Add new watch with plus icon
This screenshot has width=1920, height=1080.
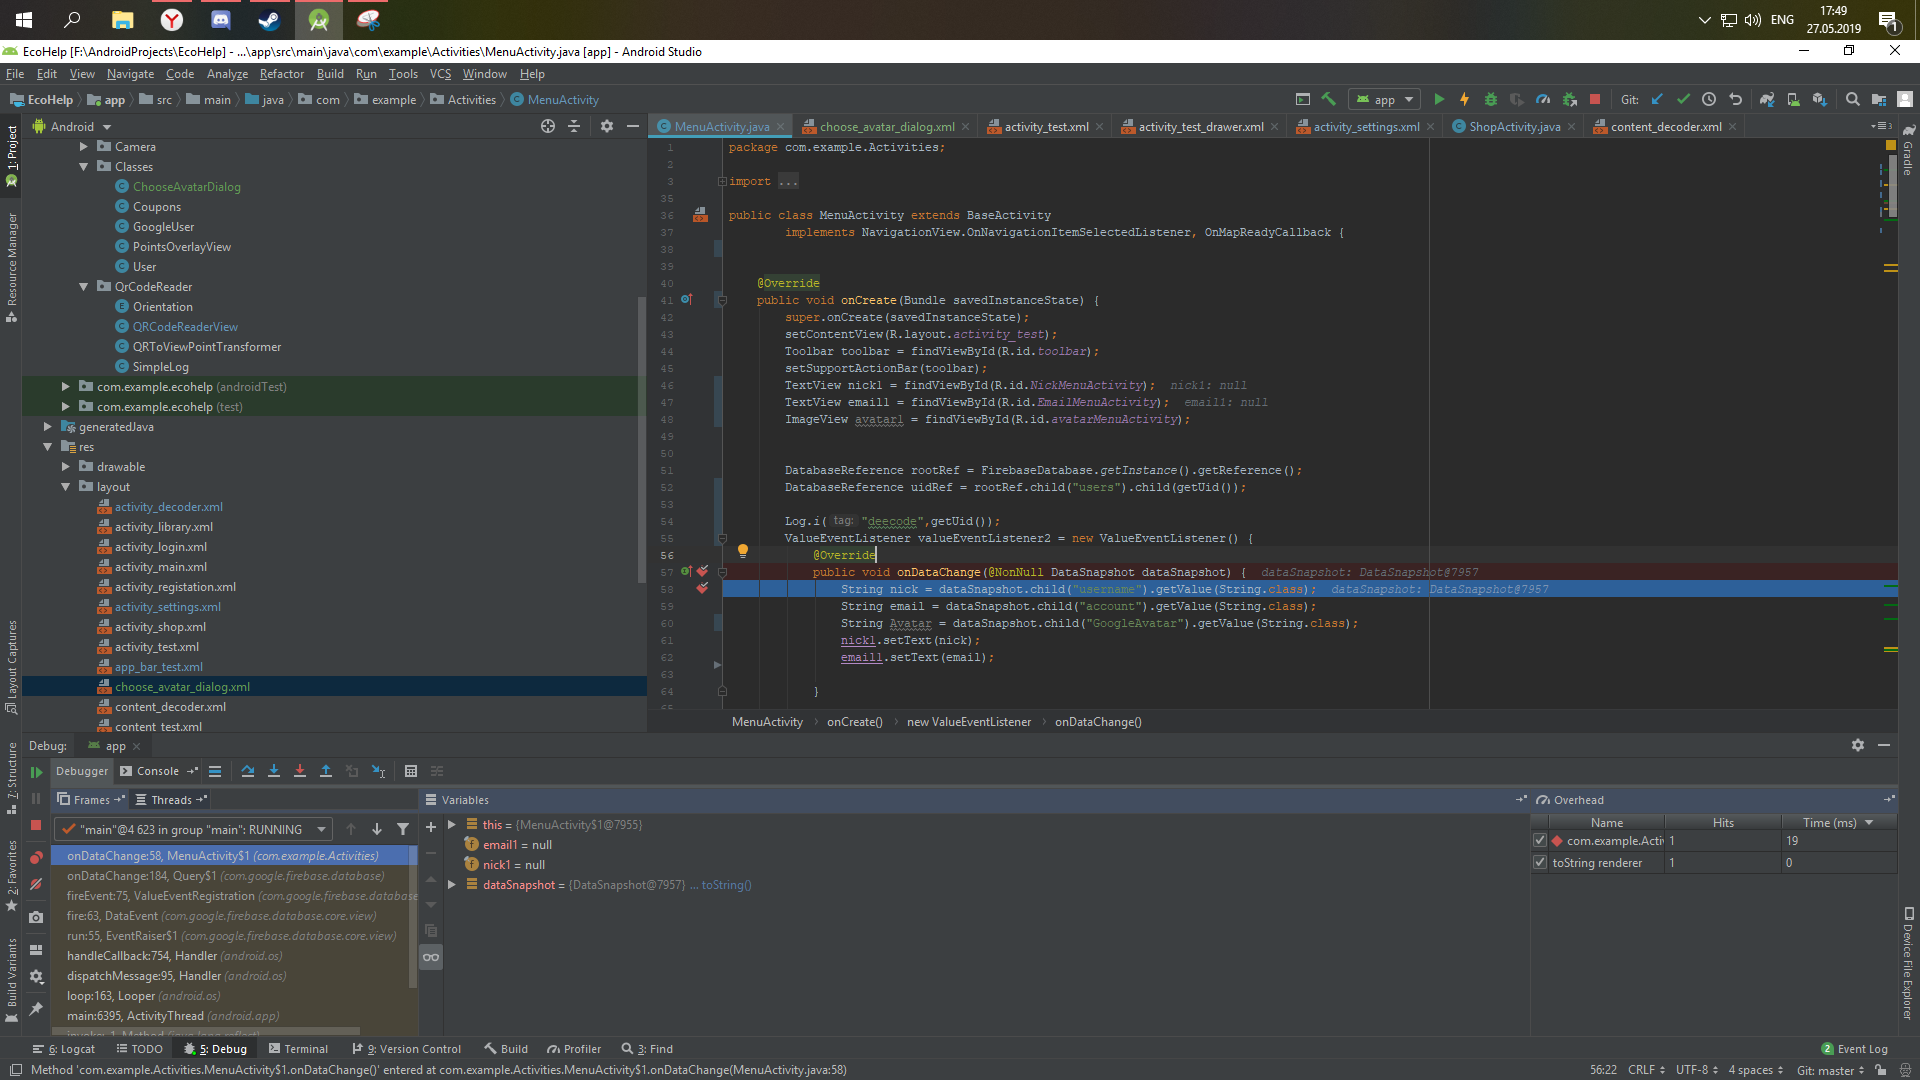point(431,827)
